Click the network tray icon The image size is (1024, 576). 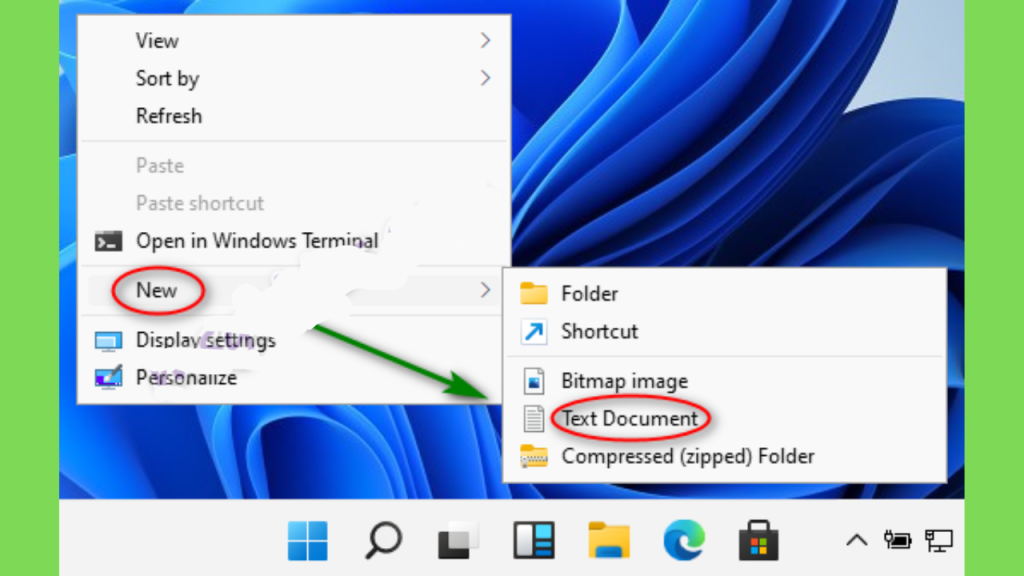[x=939, y=541]
